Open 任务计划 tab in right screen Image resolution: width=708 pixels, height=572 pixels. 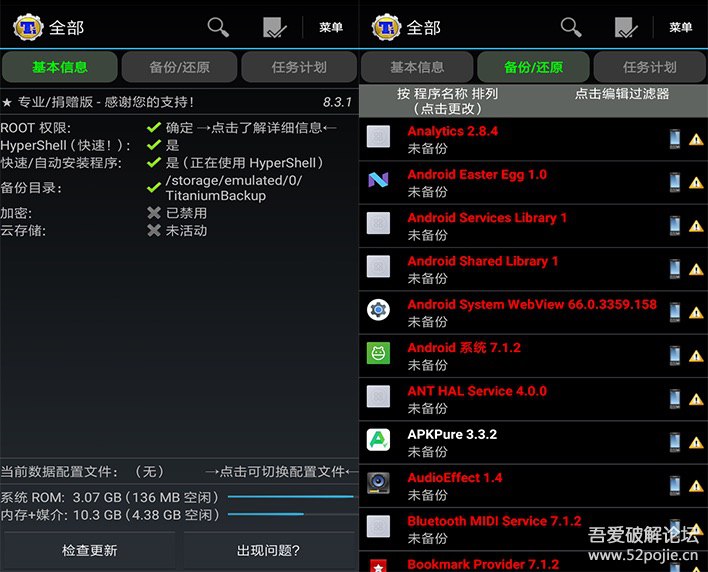point(650,67)
